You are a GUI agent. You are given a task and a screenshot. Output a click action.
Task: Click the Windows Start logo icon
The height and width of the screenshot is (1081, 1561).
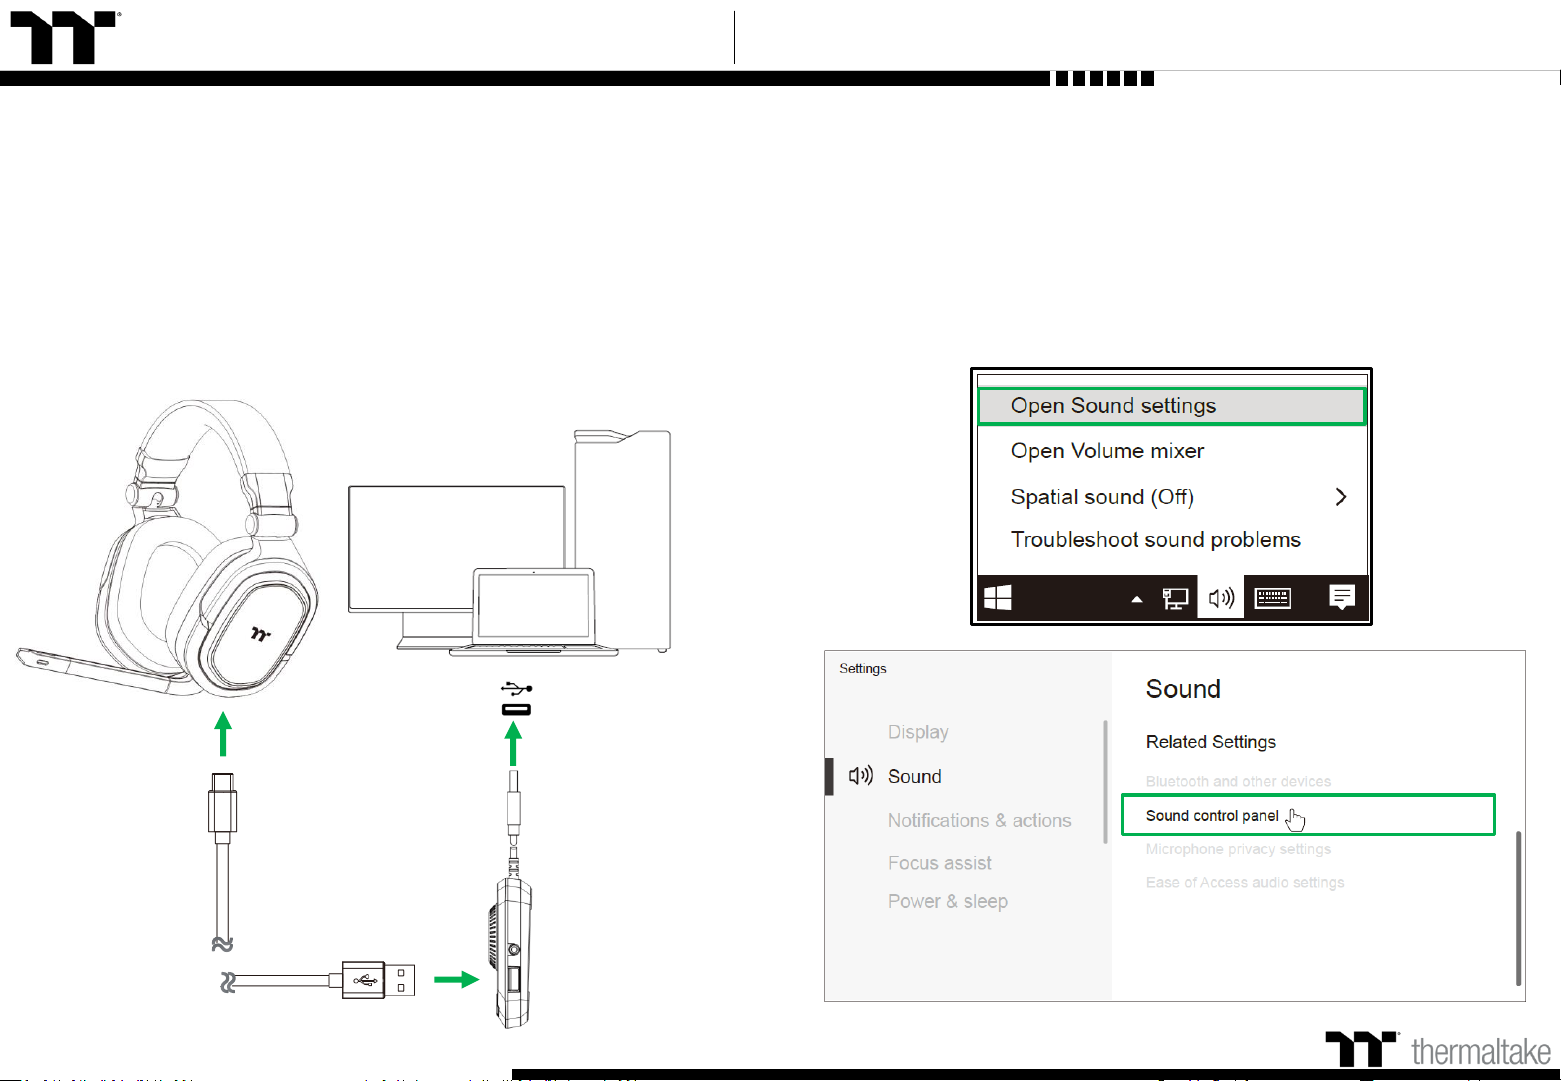point(998,598)
